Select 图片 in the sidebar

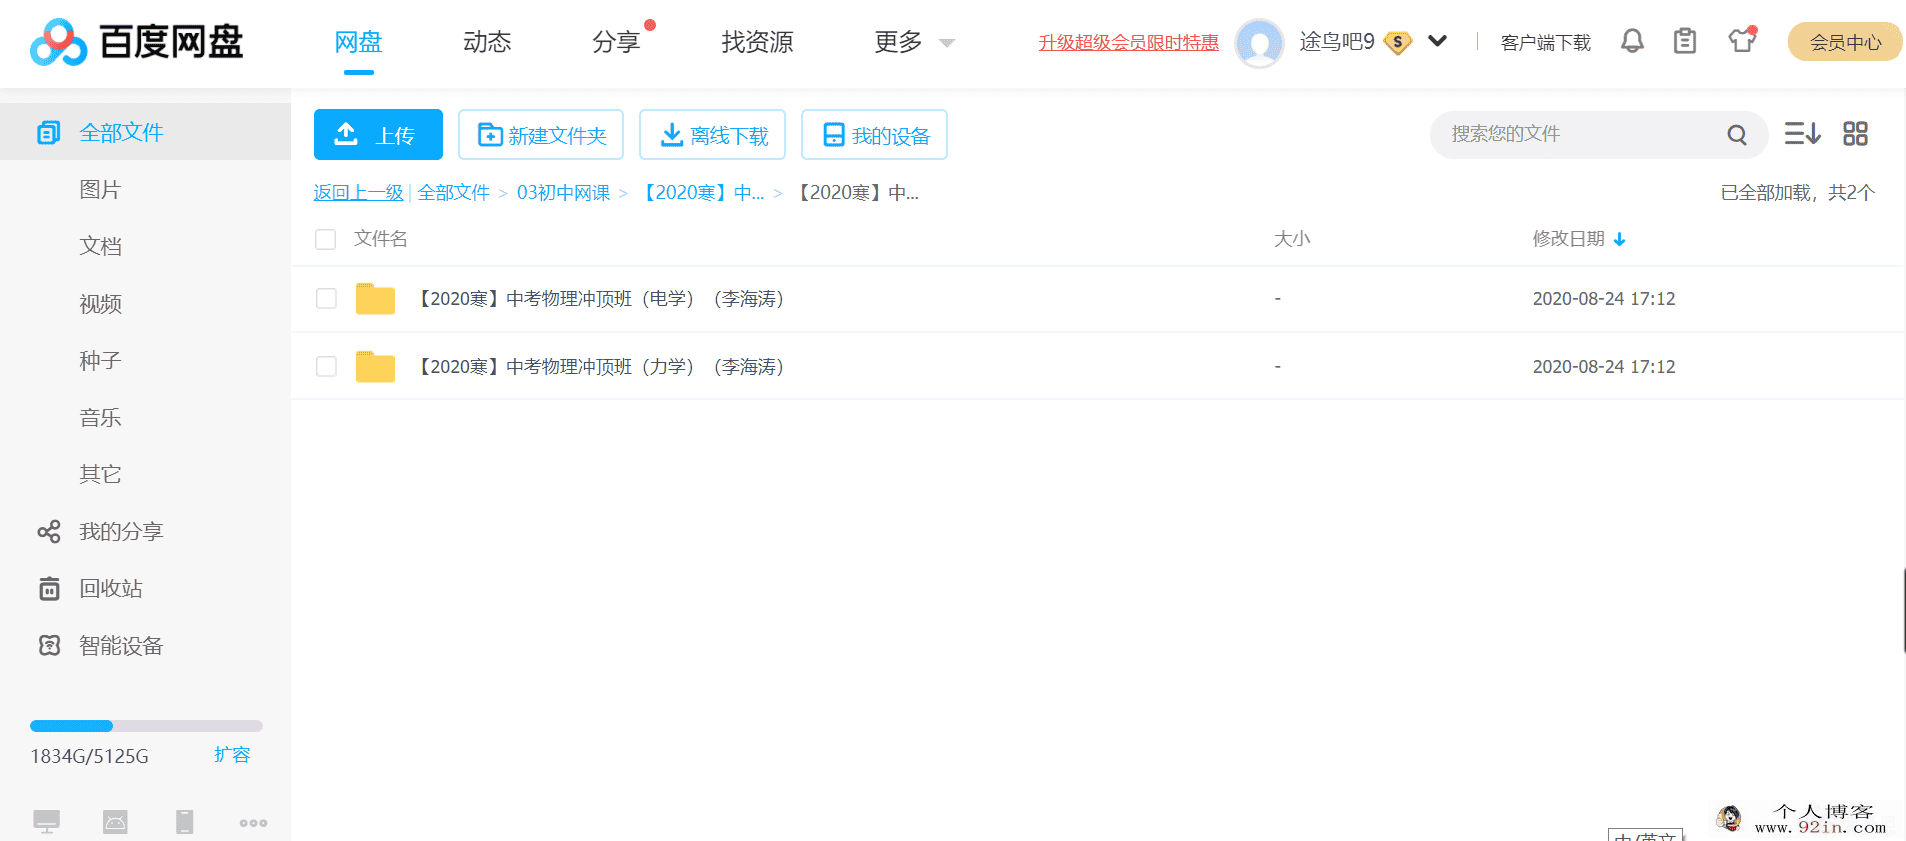(100, 189)
